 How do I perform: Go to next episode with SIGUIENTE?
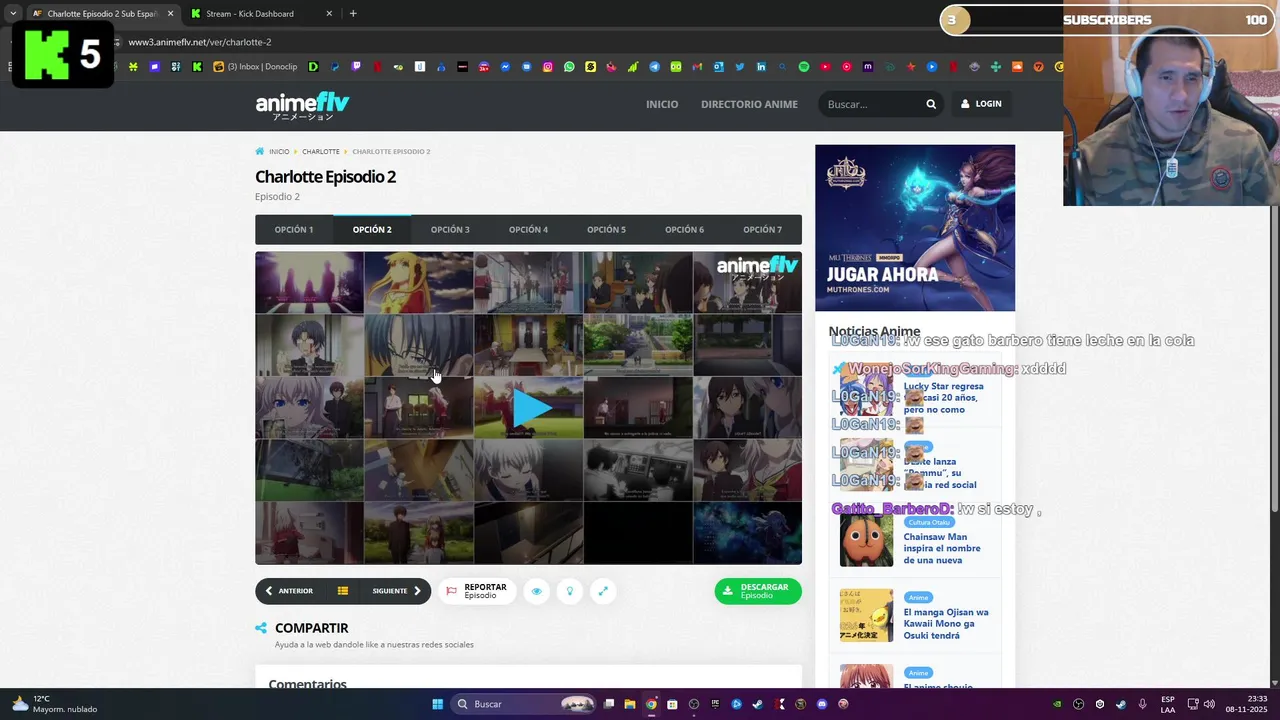pos(396,591)
